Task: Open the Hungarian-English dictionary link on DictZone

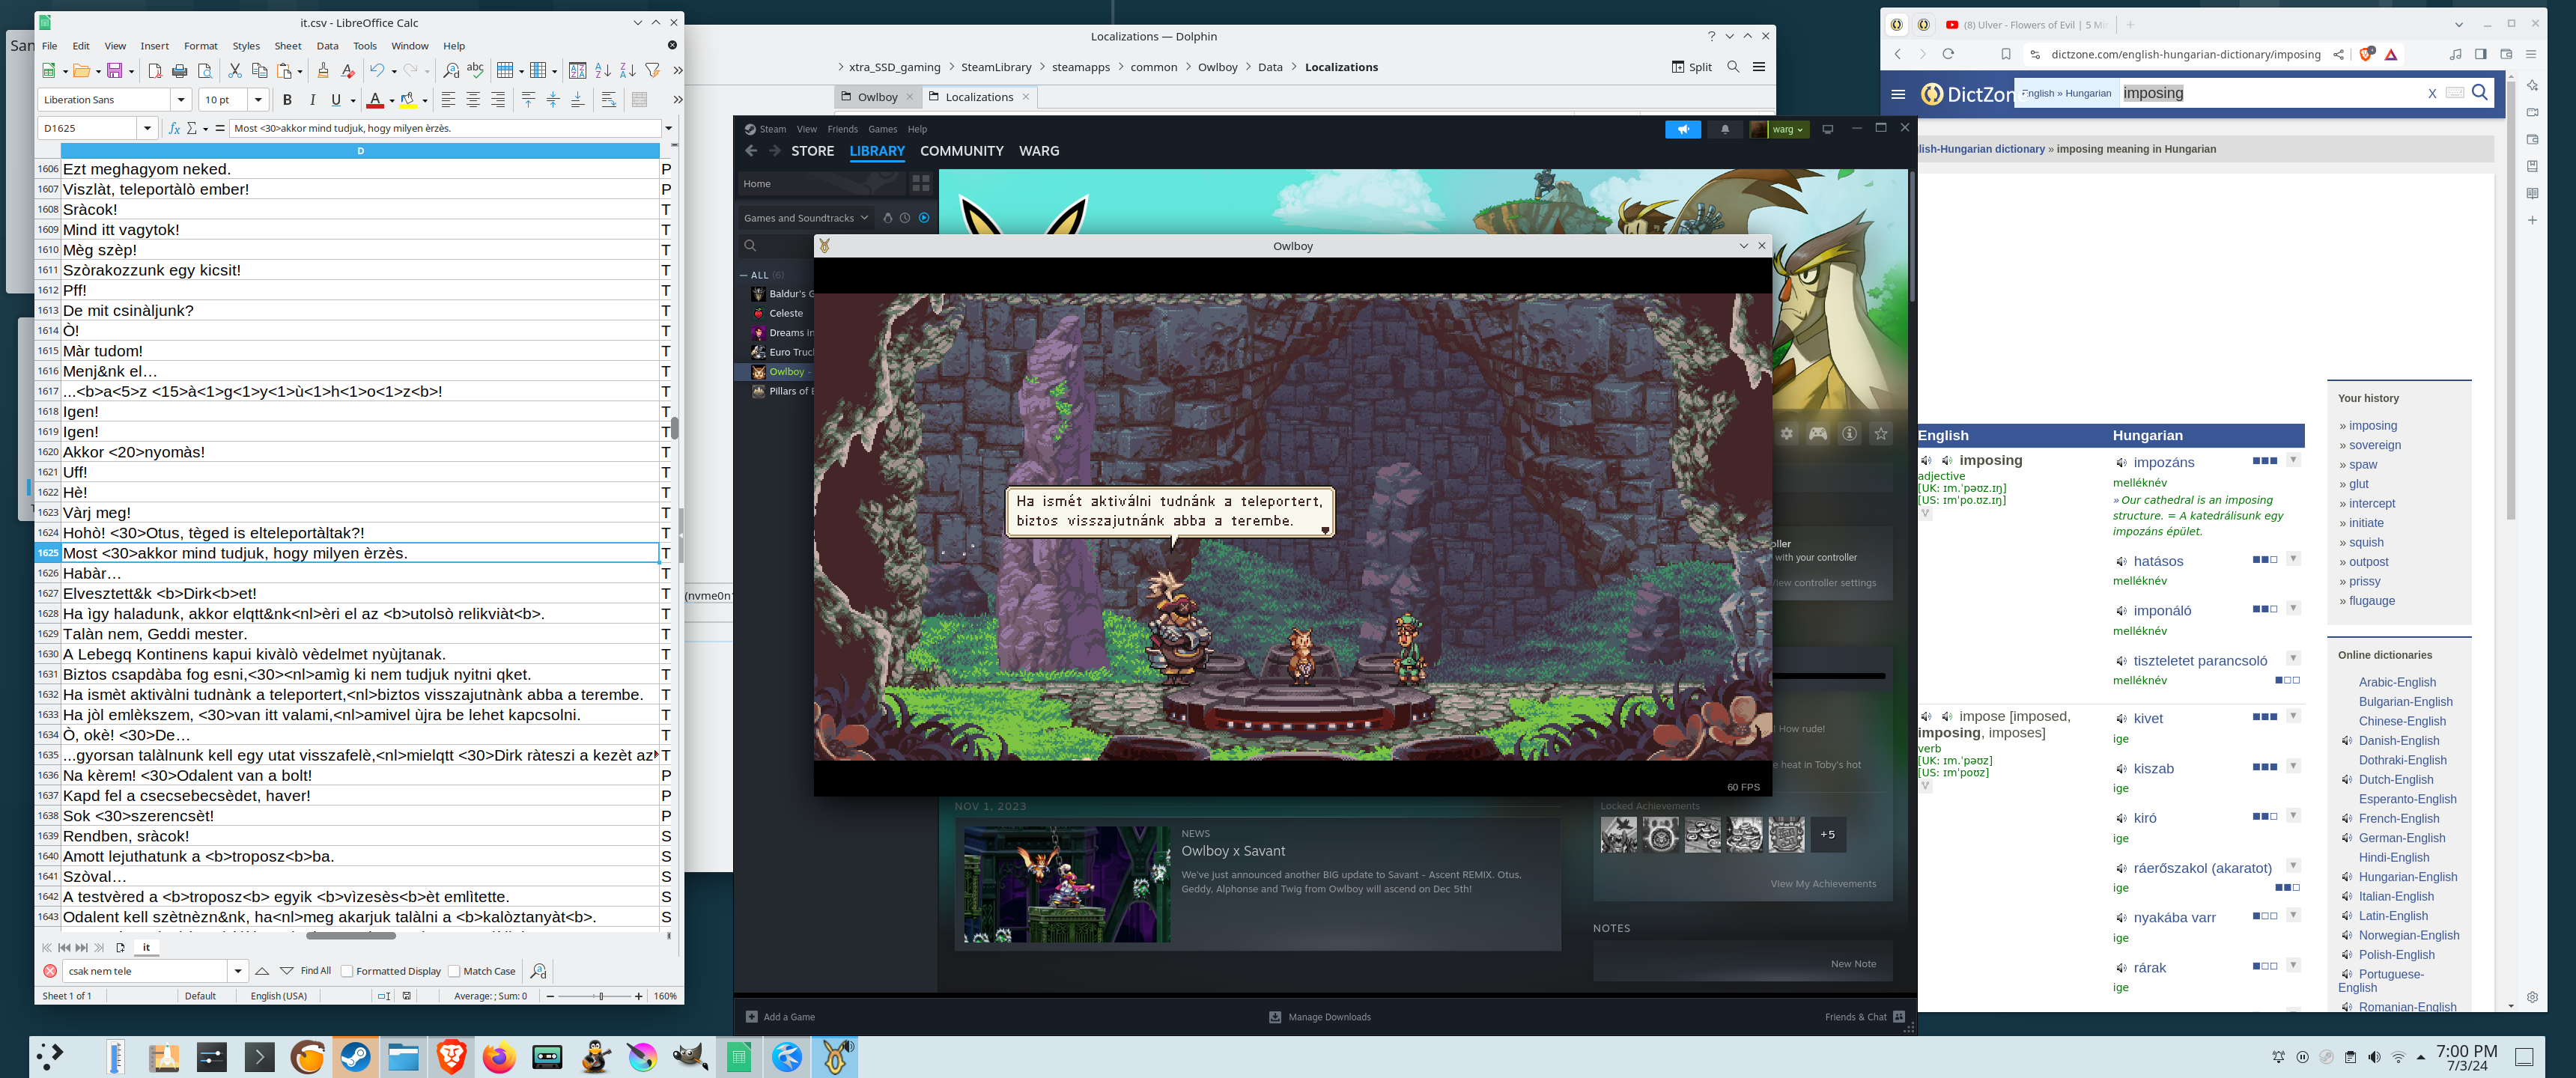Action: point(2407,877)
